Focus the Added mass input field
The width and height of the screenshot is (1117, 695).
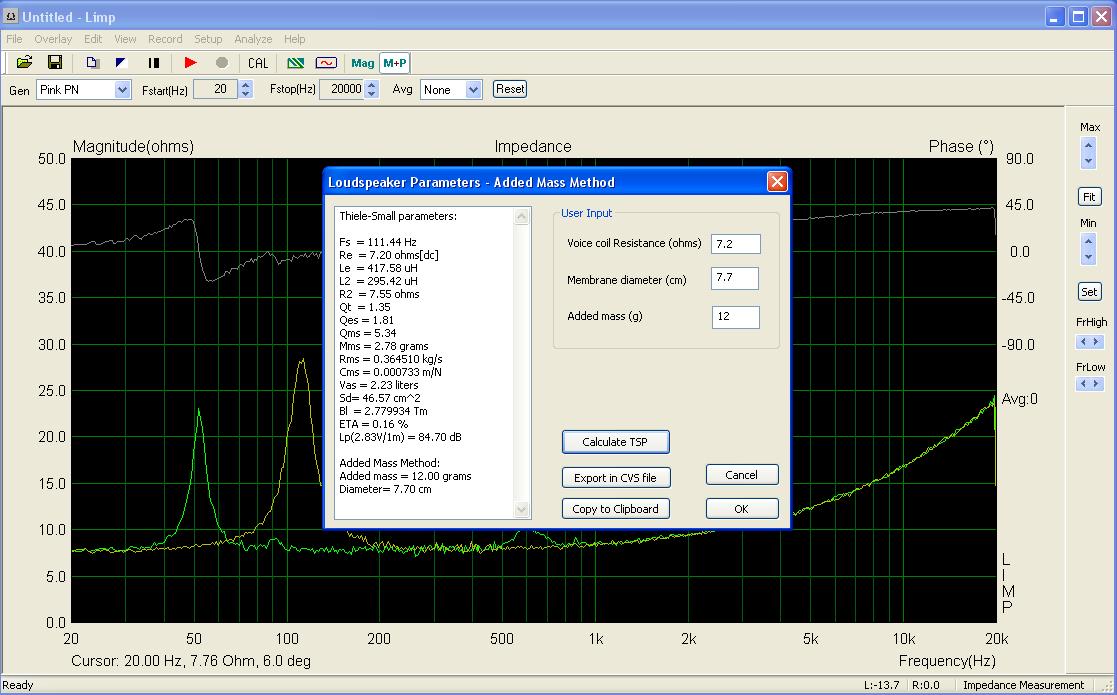click(x=735, y=317)
